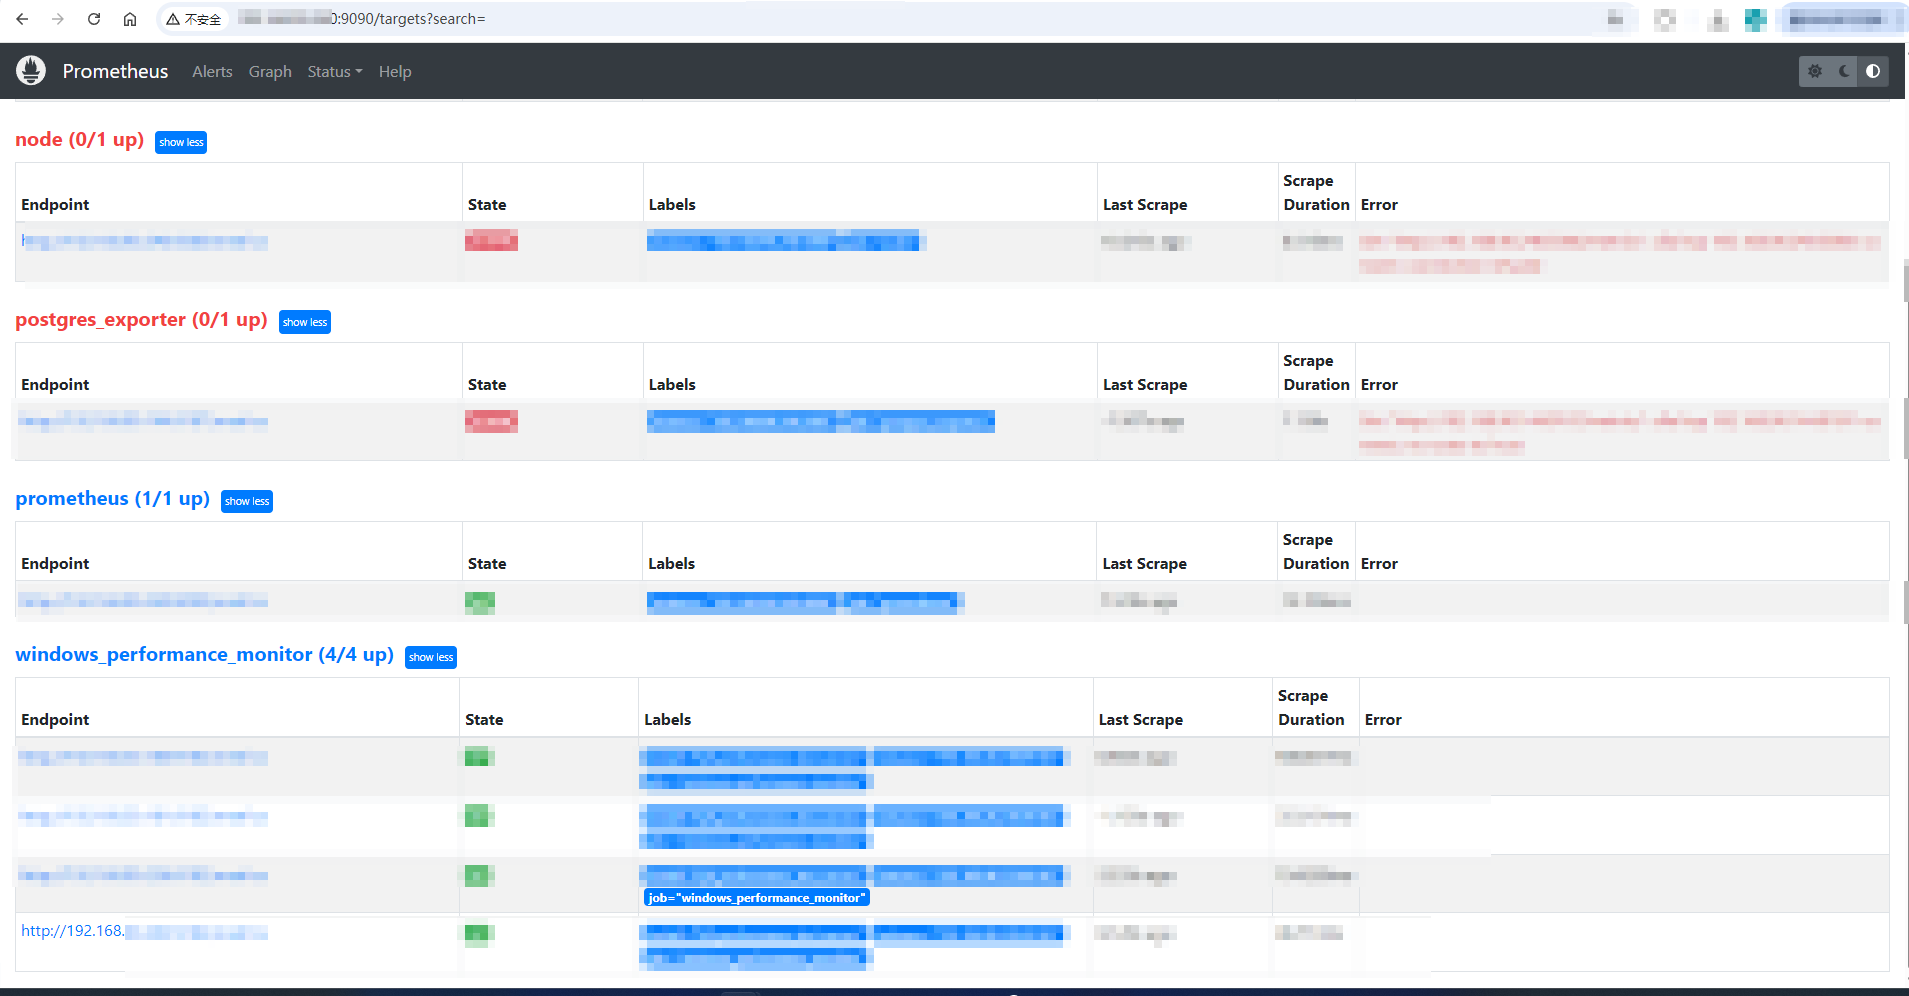Screen dimensions: 1909x996
Task: Click Scrape Duration header in the node table
Action: pos(1316,193)
